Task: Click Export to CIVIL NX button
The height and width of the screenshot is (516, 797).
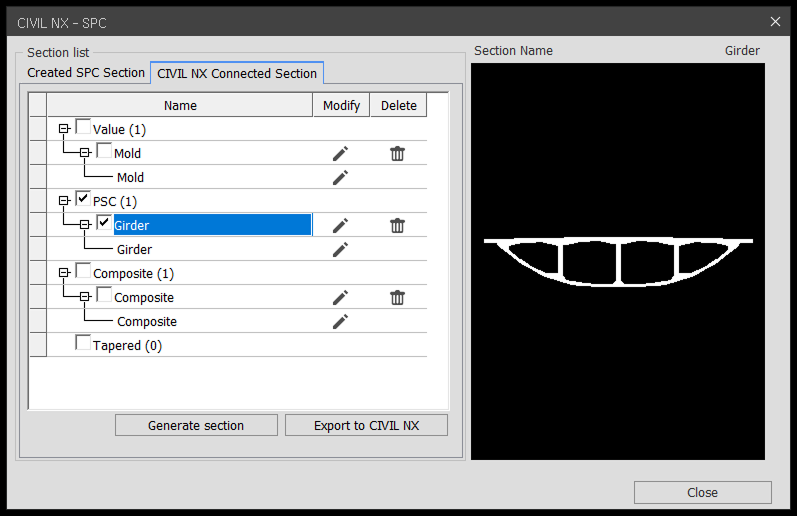Action: tap(366, 425)
